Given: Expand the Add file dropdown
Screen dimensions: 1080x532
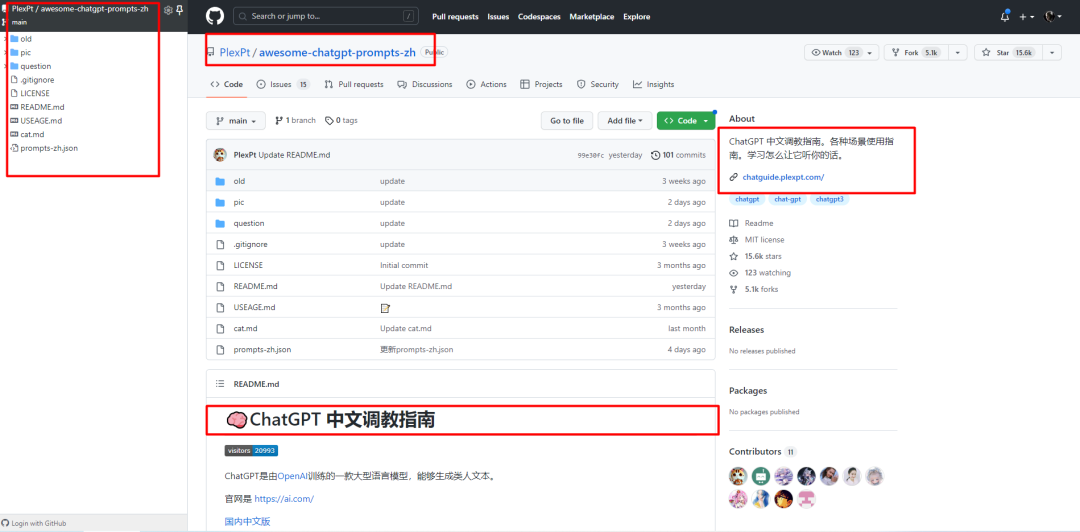Looking at the screenshot, I should (x=625, y=121).
